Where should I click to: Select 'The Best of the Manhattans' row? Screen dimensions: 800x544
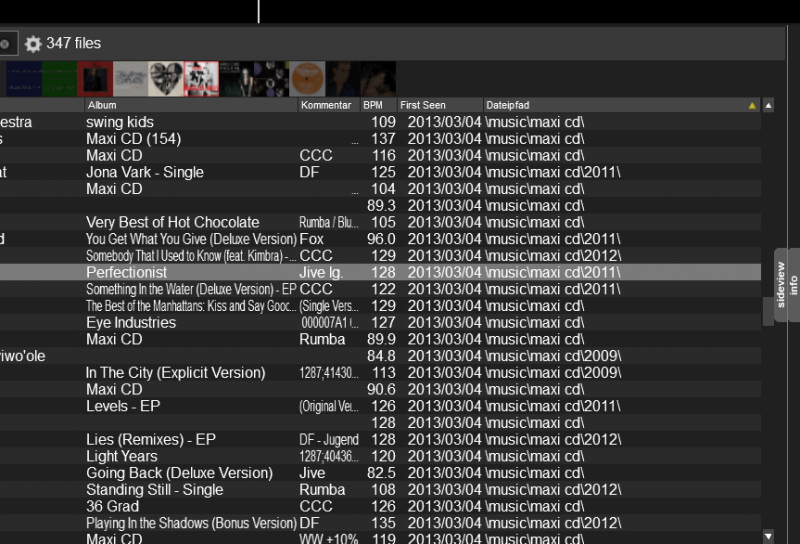pyautogui.click(x=380, y=306)
